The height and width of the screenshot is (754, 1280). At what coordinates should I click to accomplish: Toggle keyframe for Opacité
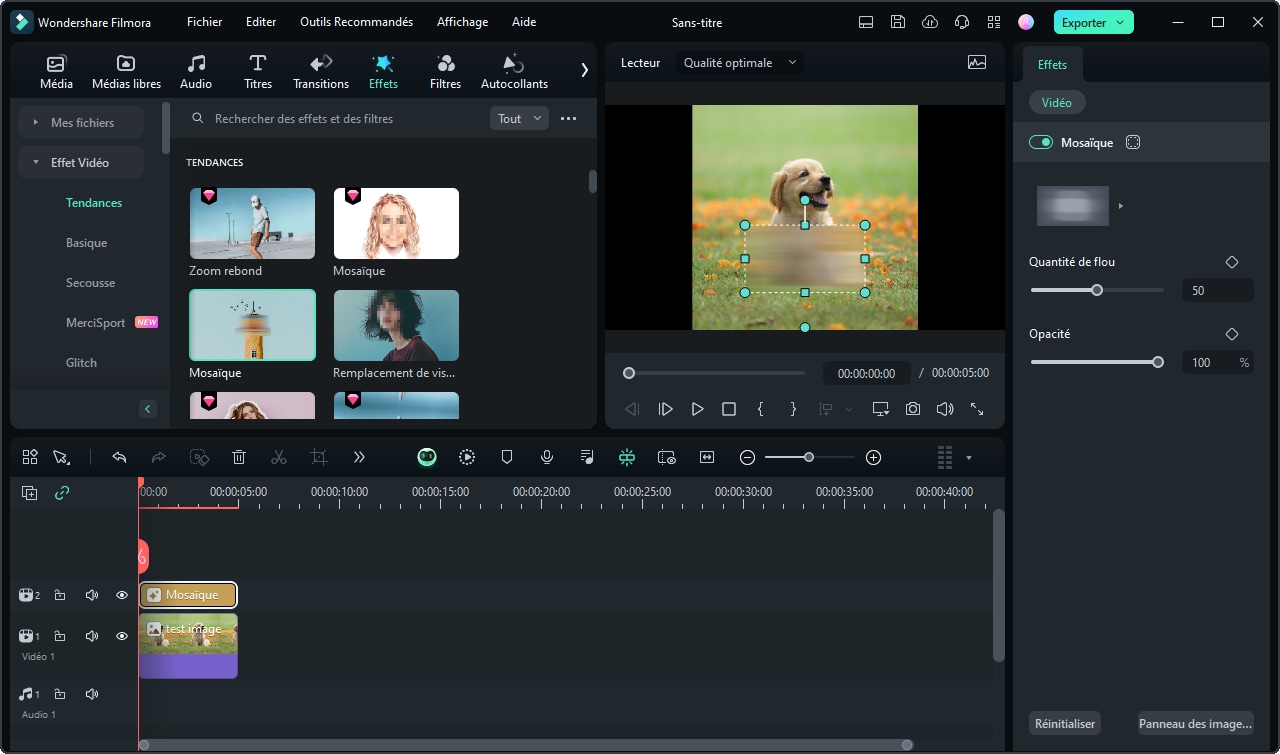[1232, 334]
